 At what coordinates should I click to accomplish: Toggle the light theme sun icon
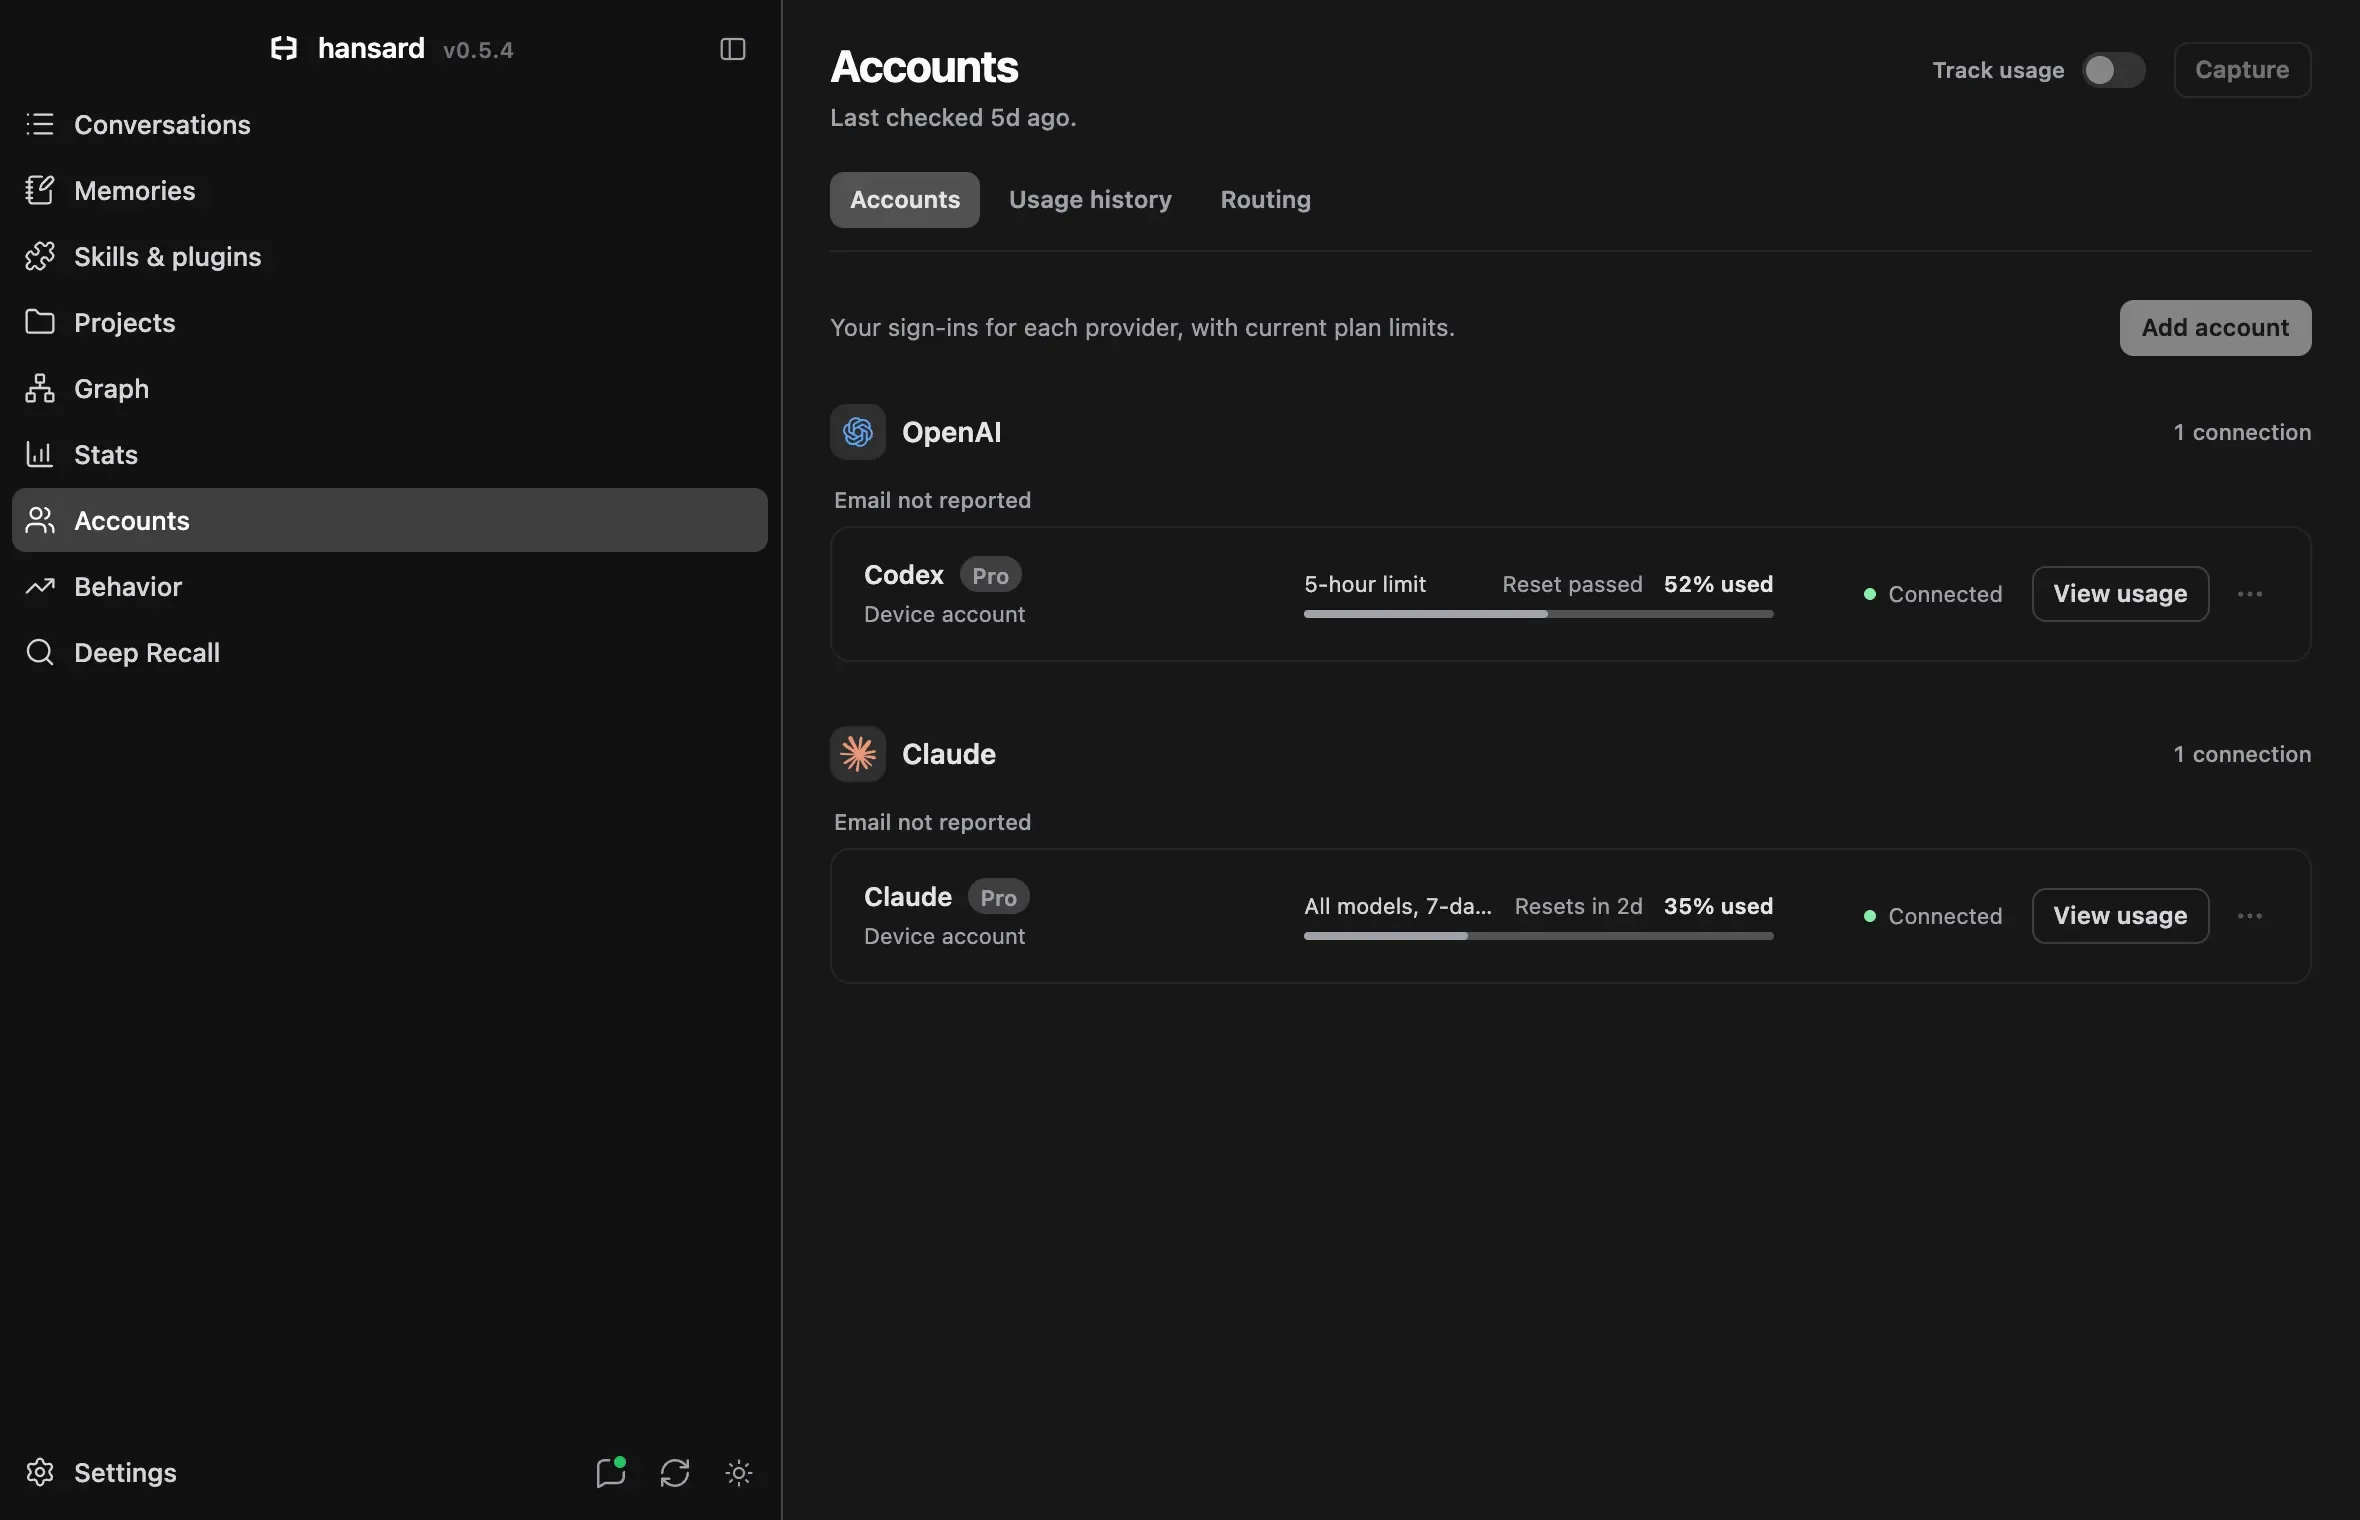[x=739, y=1472]
